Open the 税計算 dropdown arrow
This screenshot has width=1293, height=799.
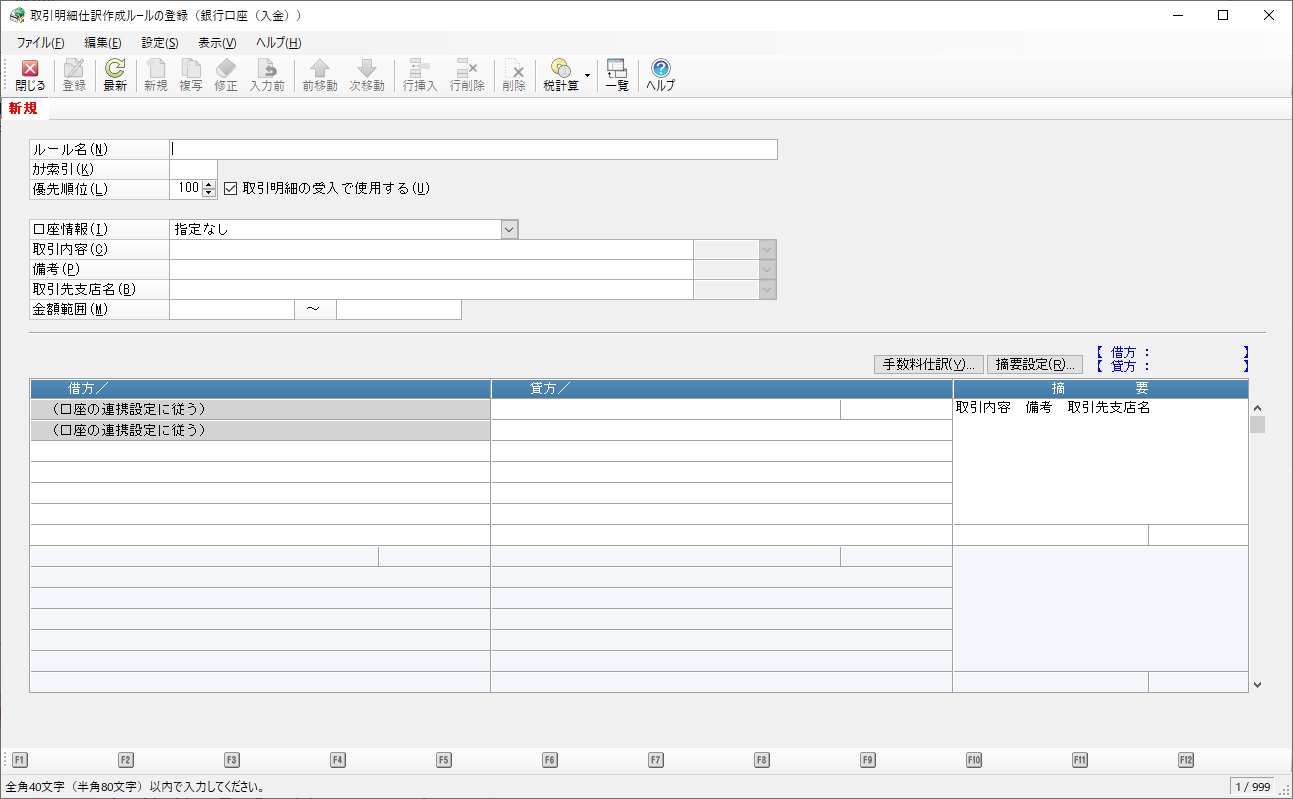(x=587, y=75)
